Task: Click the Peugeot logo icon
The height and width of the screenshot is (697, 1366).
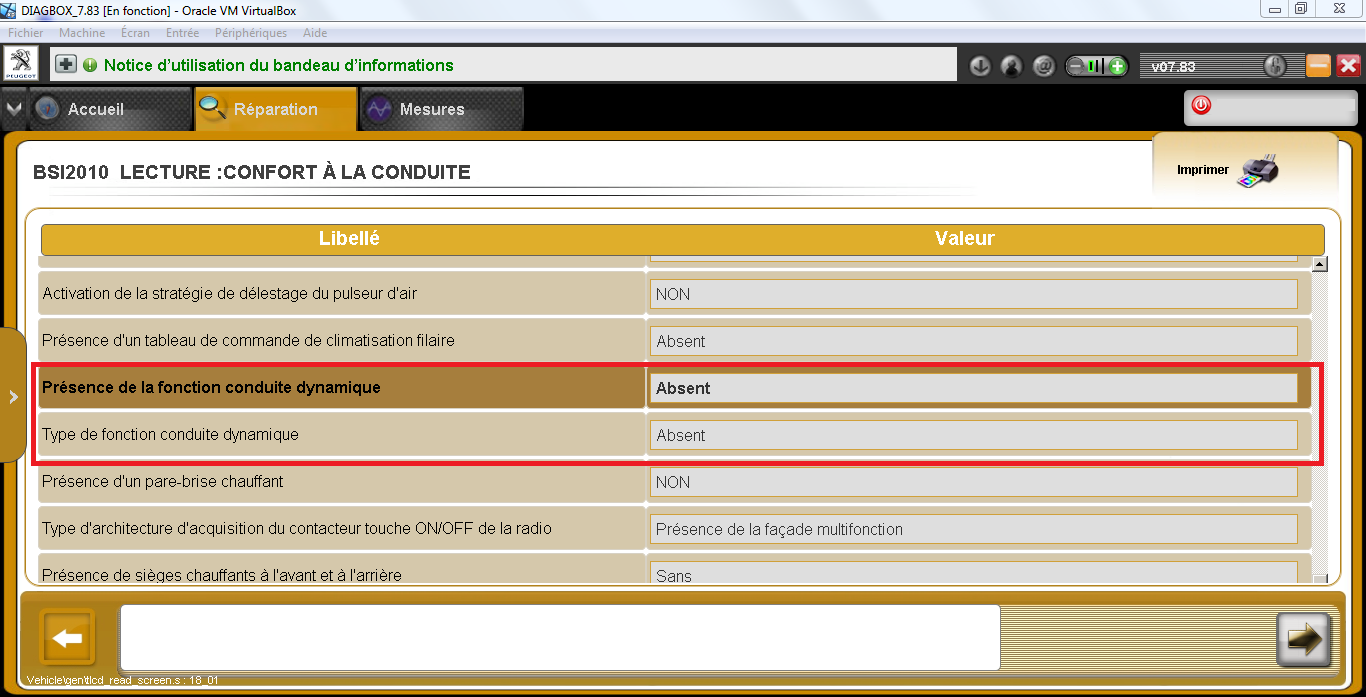Action: (x=22, y=64)
